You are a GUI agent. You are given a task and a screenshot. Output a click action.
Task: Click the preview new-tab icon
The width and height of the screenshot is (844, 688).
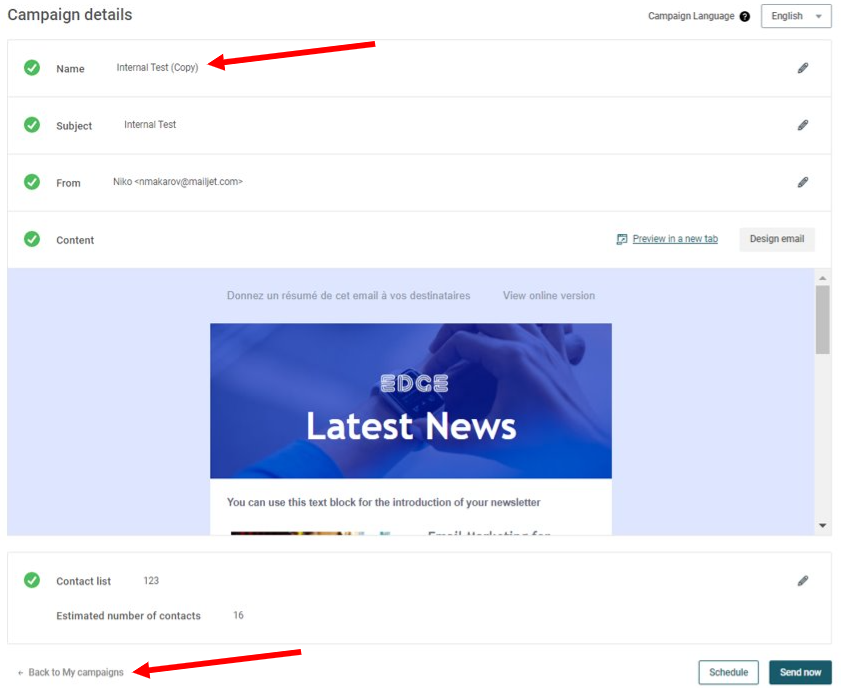622,239
